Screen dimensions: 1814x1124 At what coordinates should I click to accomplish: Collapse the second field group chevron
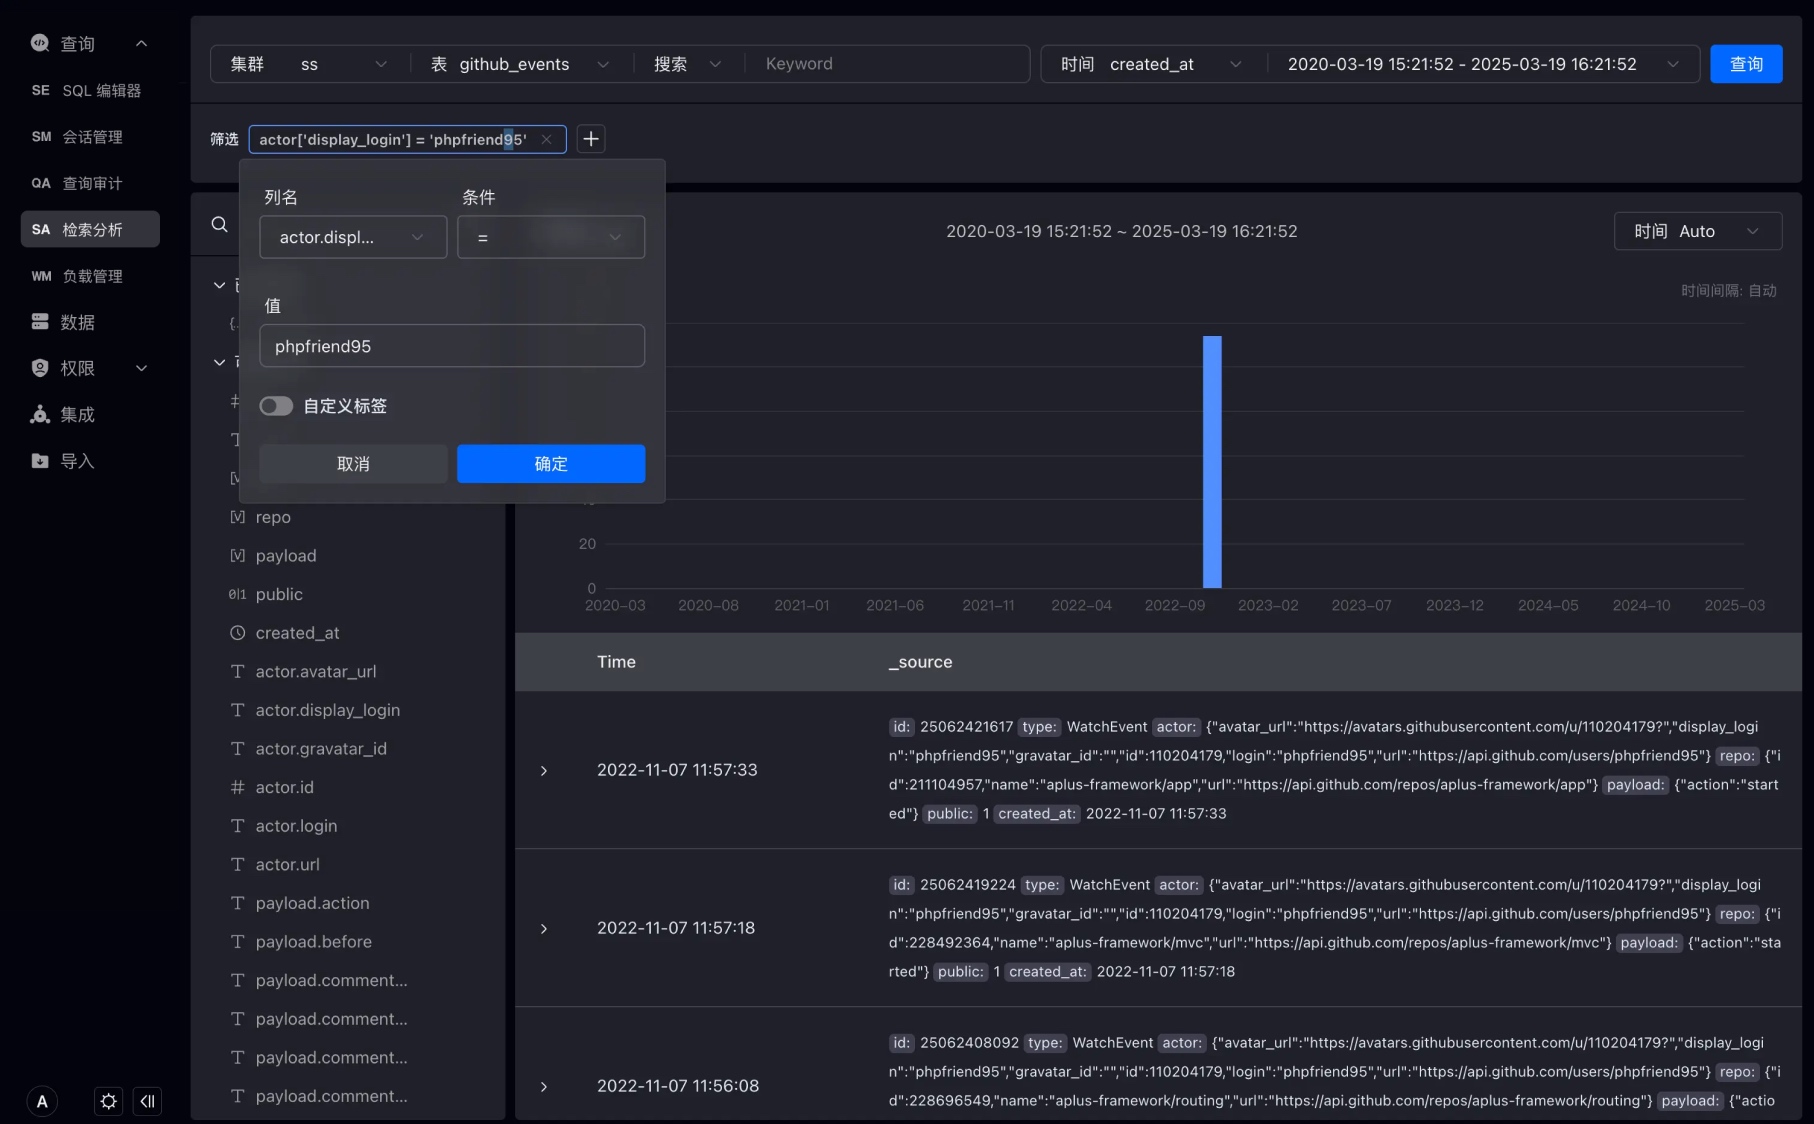pos(219,362)
